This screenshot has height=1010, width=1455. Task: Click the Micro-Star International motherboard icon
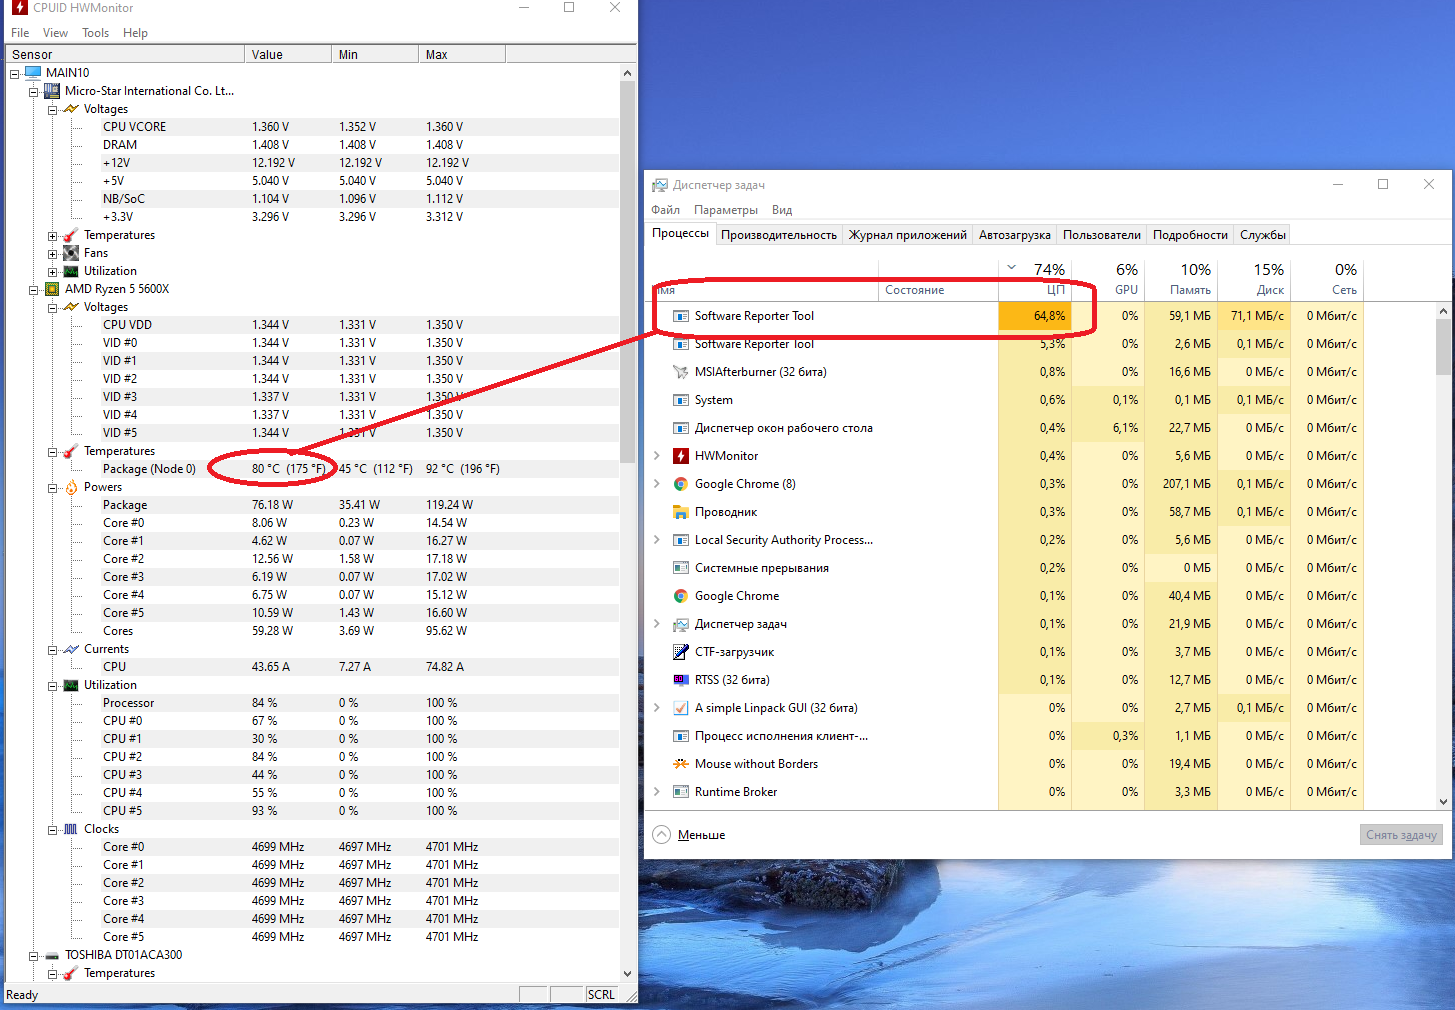(52, 91)
